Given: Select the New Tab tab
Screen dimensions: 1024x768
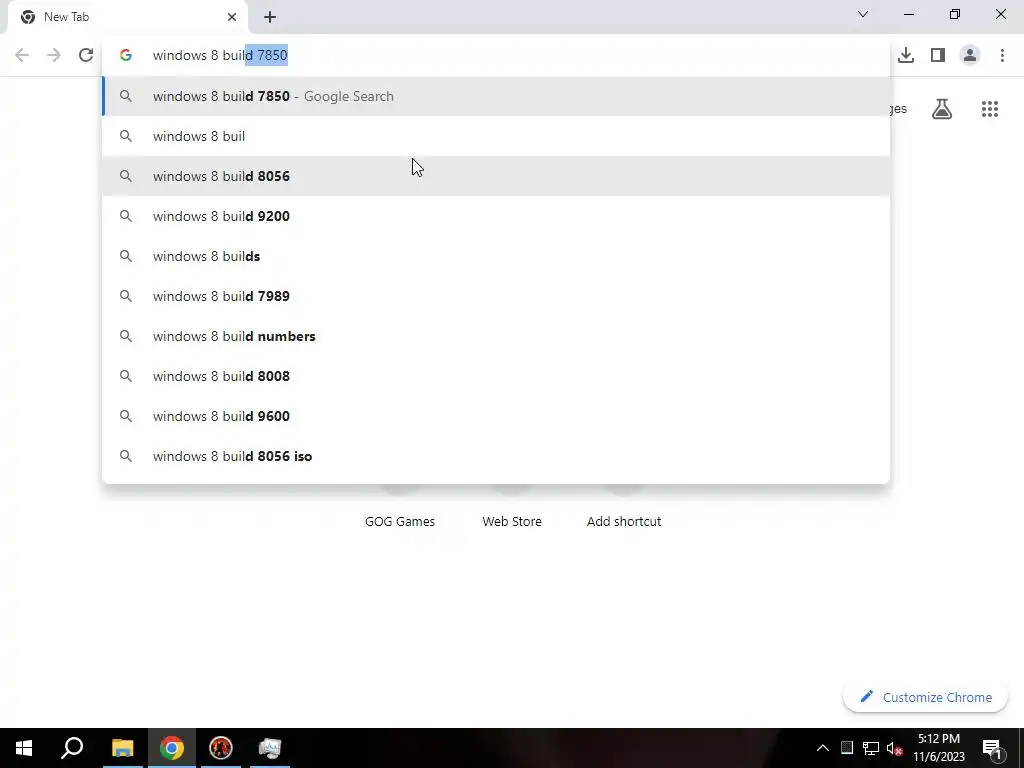Looking at the screenshot, I should (128, 18).
